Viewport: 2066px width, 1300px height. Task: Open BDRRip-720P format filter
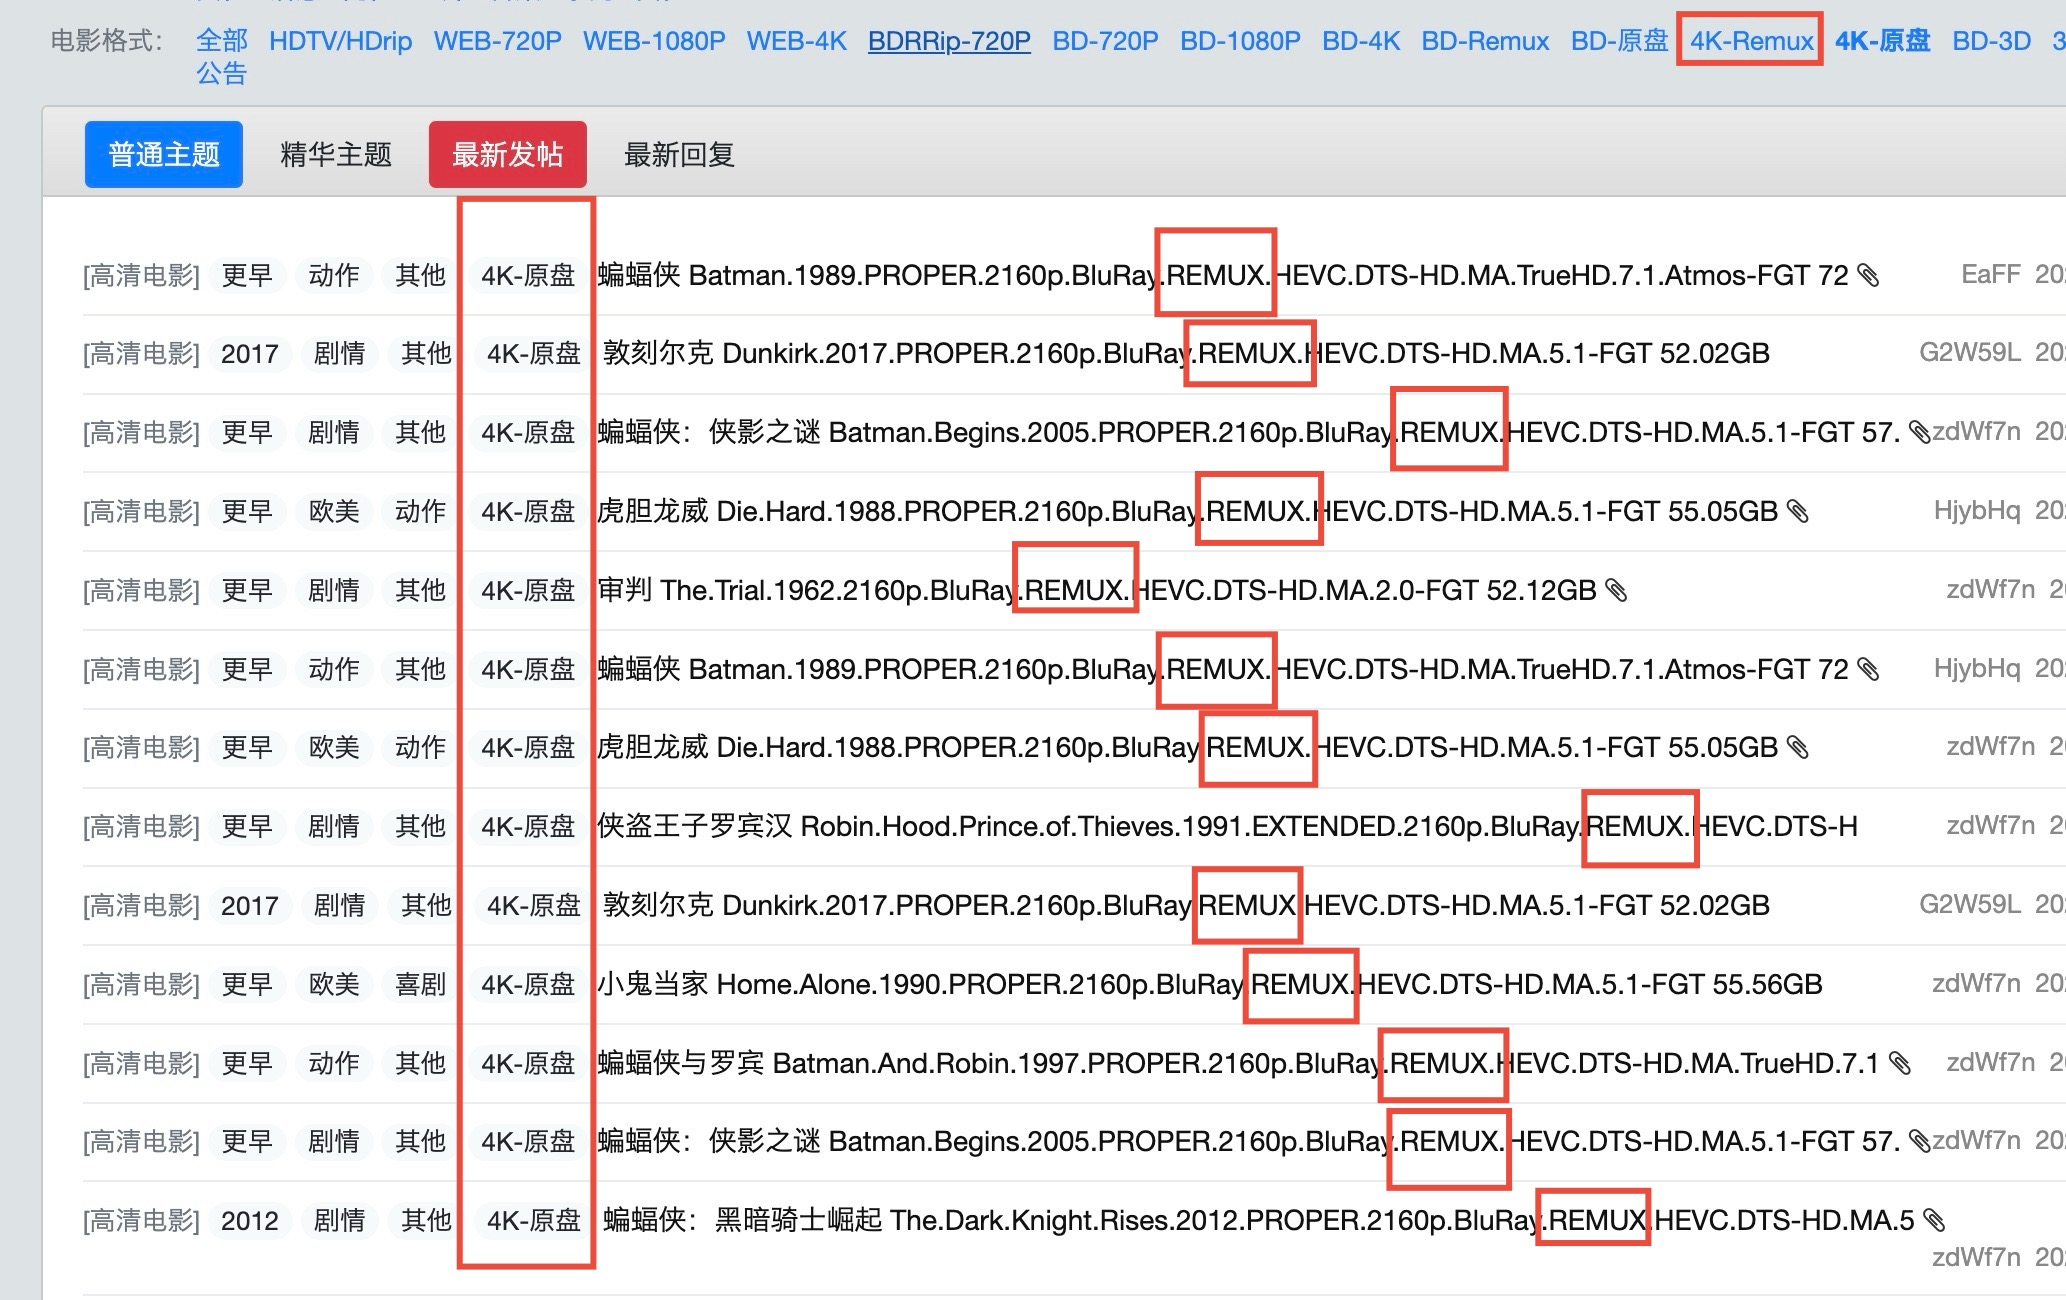949,41
